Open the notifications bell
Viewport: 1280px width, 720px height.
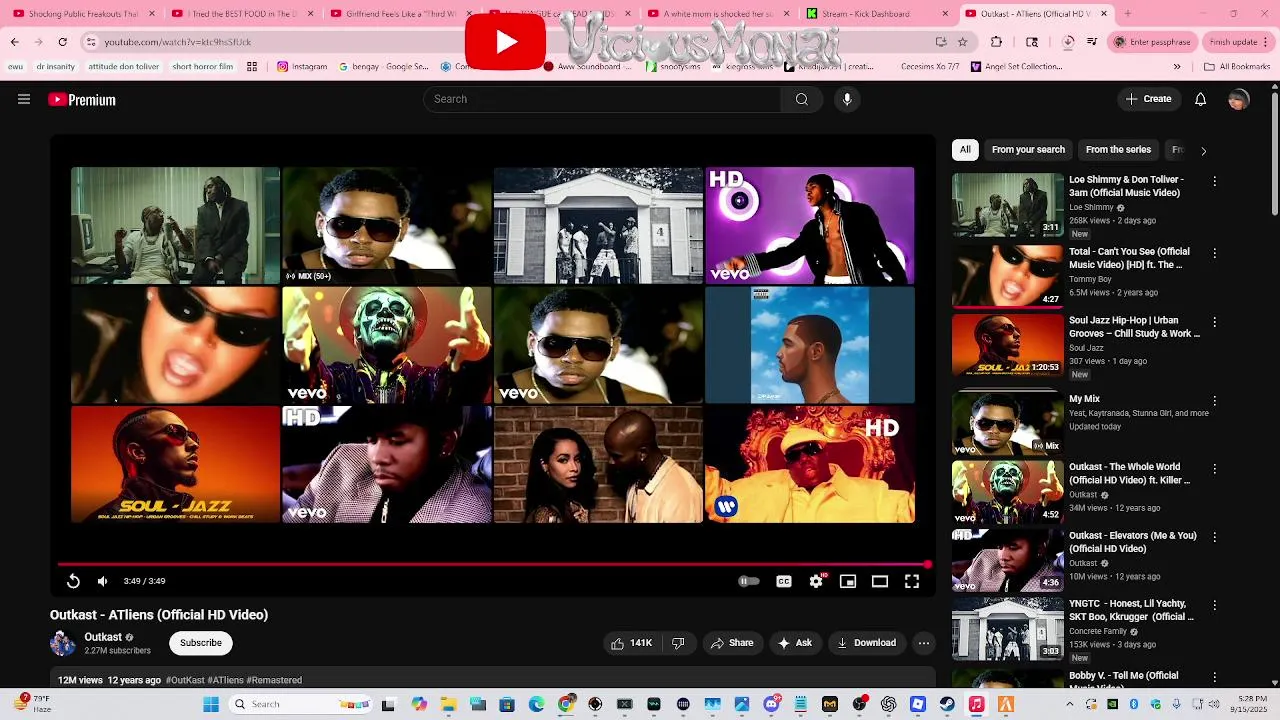(1200, 99)
